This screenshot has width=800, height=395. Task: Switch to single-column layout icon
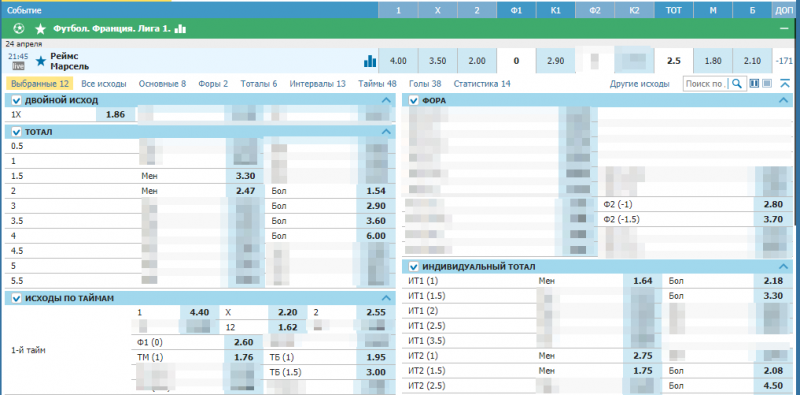click(767, 84)
